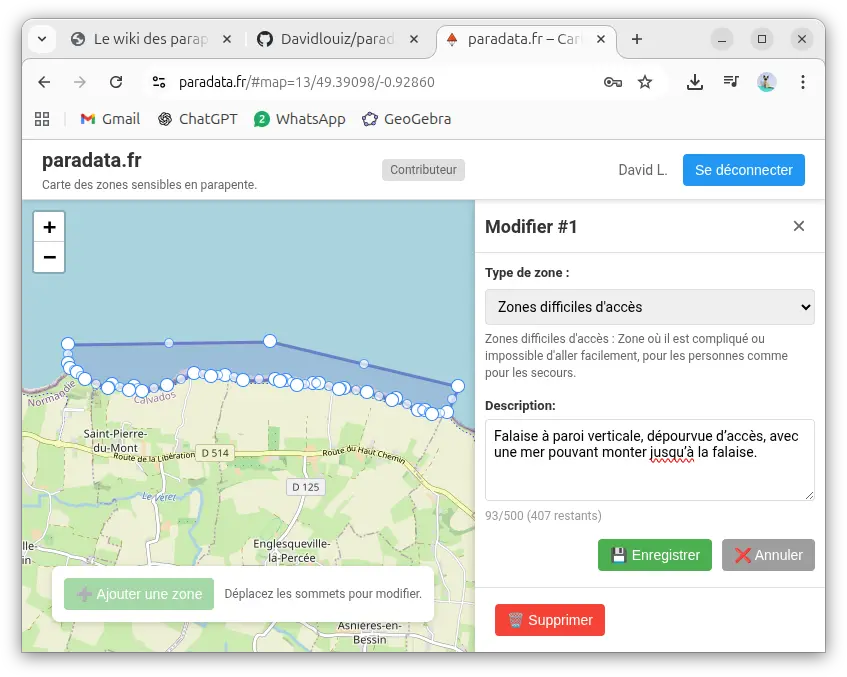Open the Chrome three-dot menu

(x=803, y=82)
